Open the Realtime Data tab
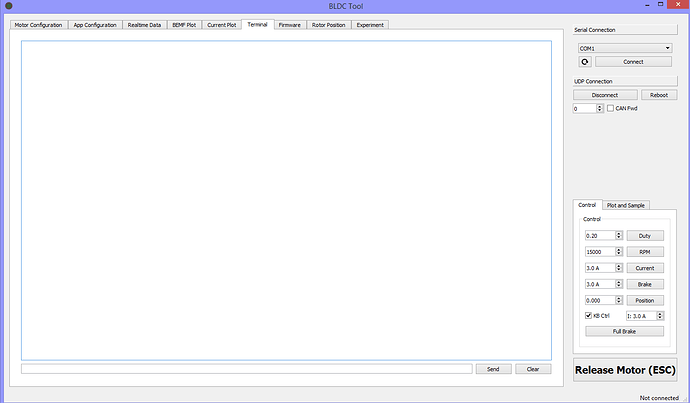 (145, 24)
